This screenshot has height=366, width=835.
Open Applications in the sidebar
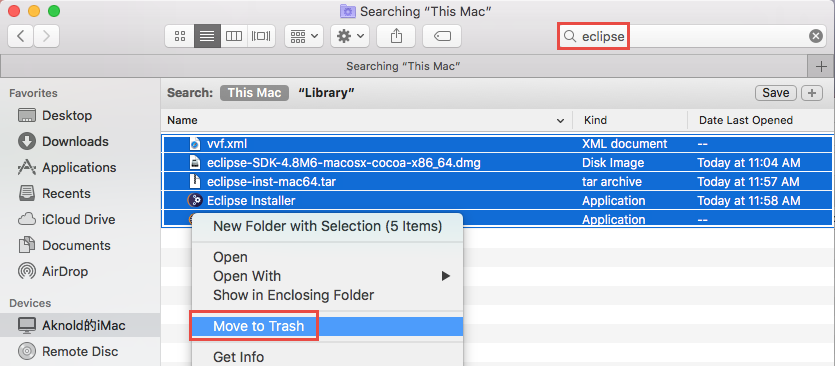(x=79, y=167)
